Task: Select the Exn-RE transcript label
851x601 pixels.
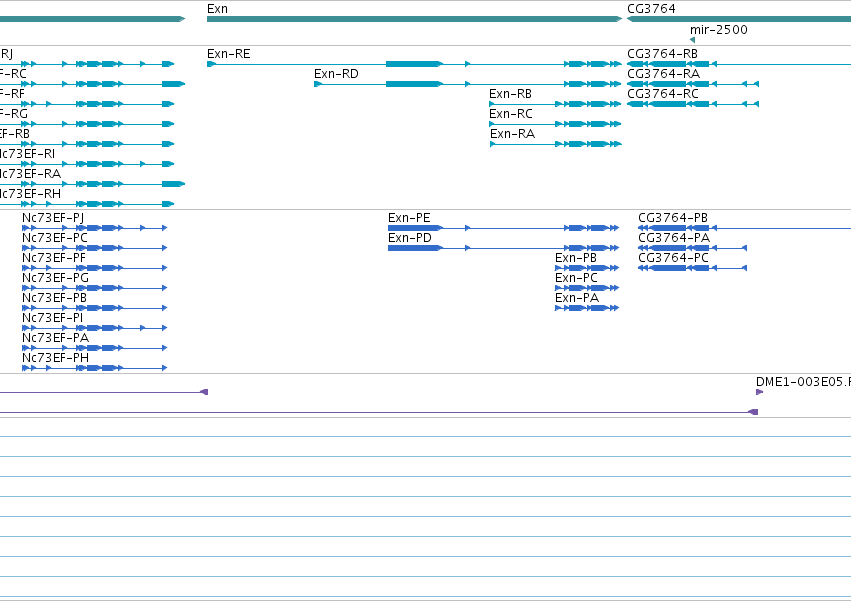Action: 228,54
